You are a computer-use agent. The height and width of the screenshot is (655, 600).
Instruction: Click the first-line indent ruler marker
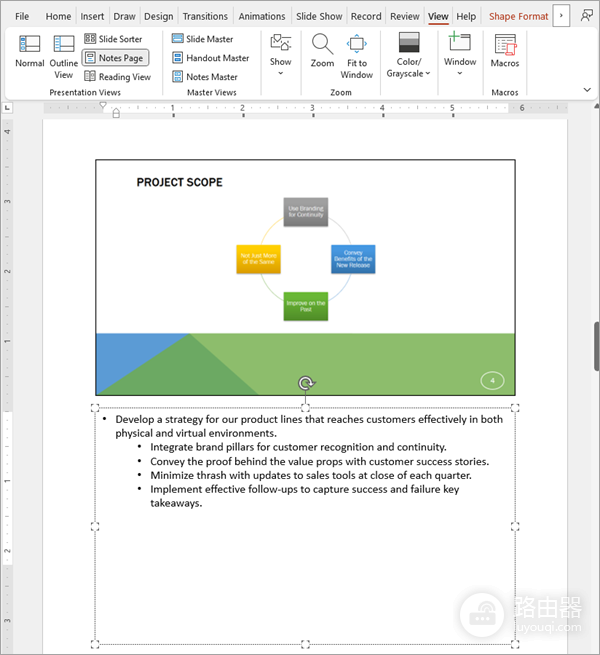point(103,105)
